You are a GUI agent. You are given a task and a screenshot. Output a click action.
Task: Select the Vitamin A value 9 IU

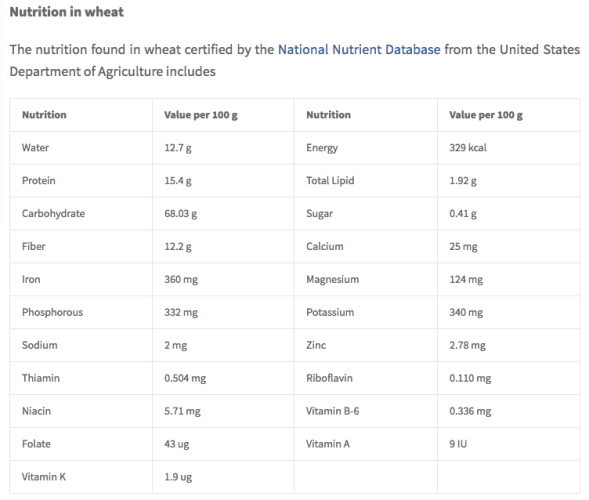pos(458,444)
